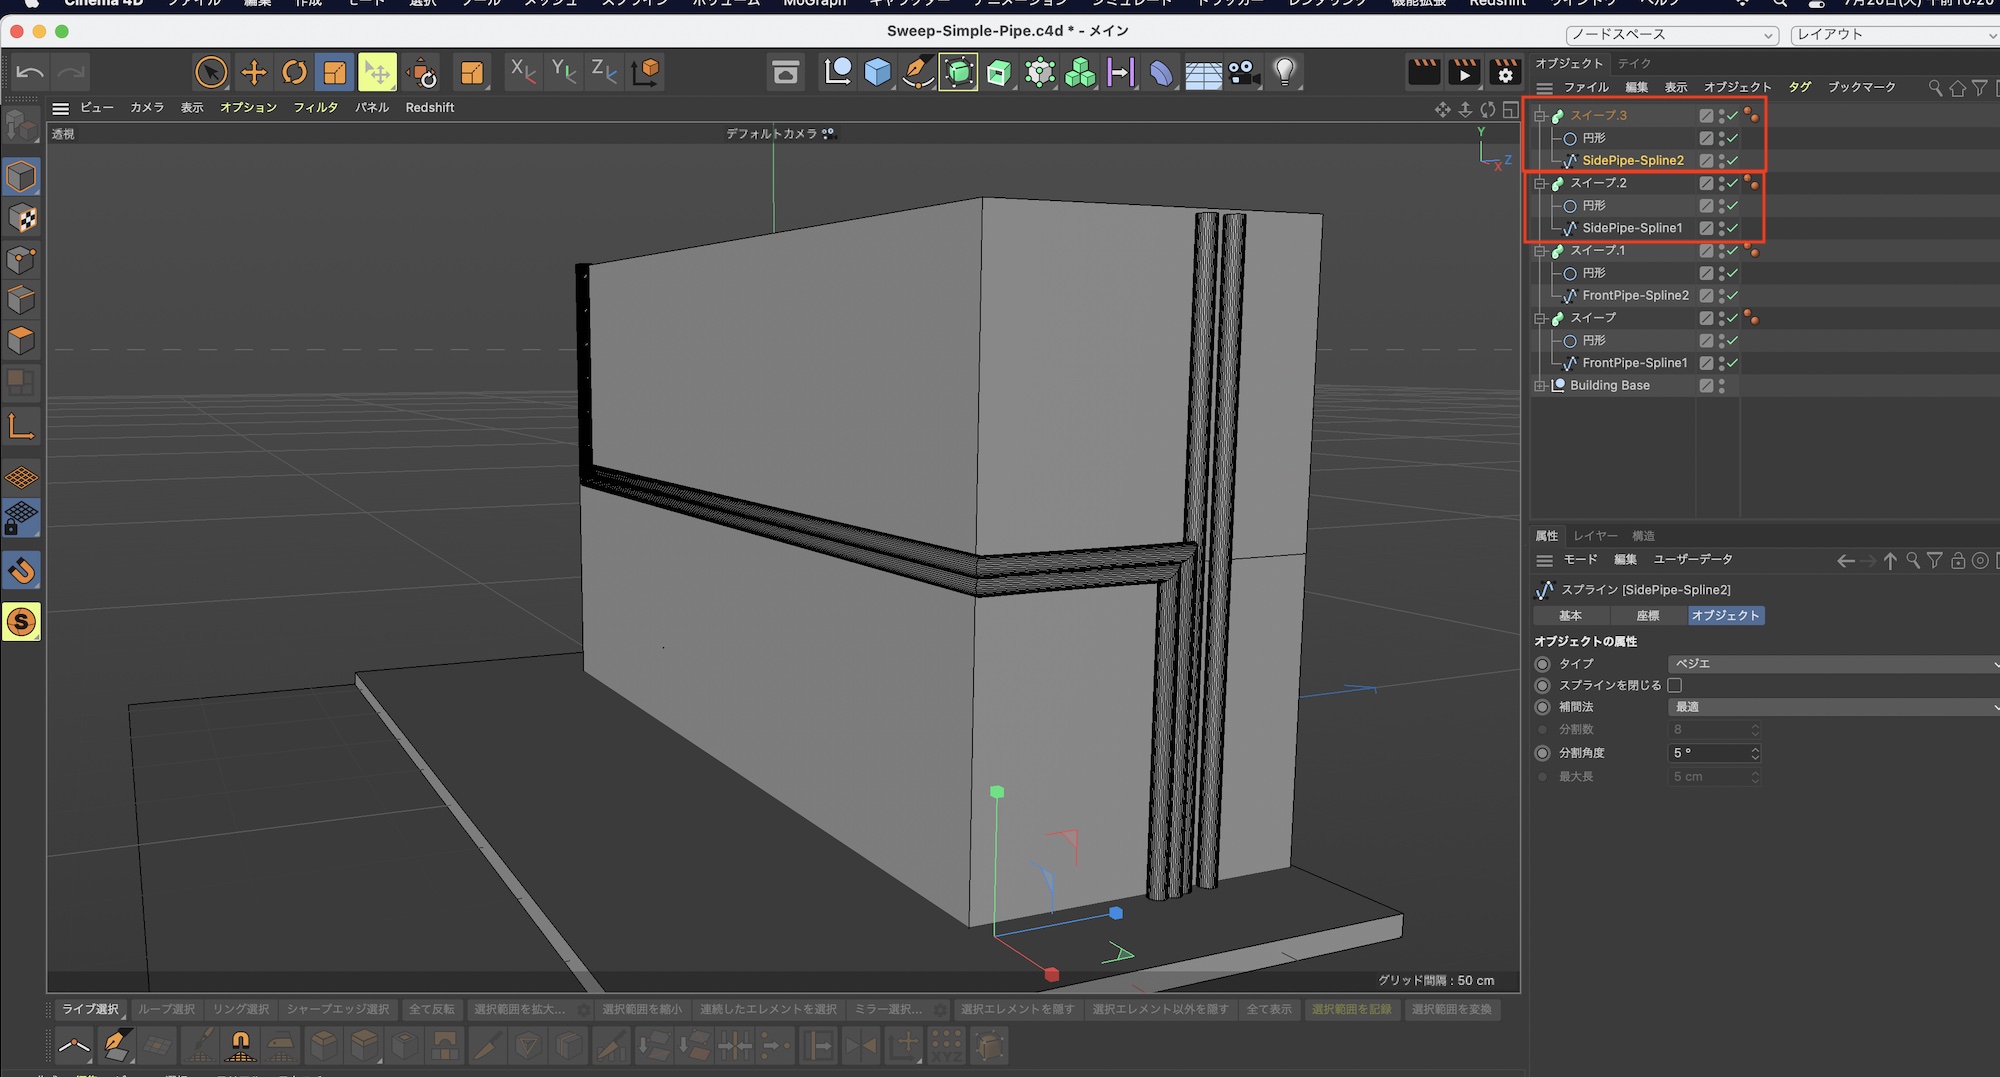Enable the Snap magnet icon

21,570
